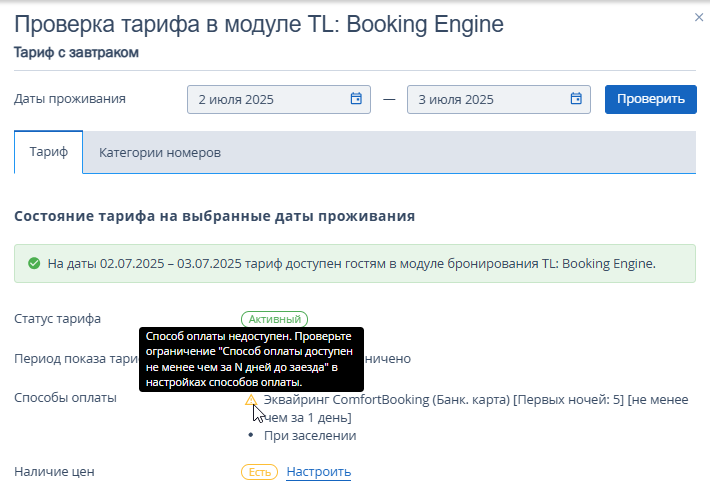The width and height of the screenshot is (710, 499).
Task: Click the Есть price availability badge
Action: [259, 472]
